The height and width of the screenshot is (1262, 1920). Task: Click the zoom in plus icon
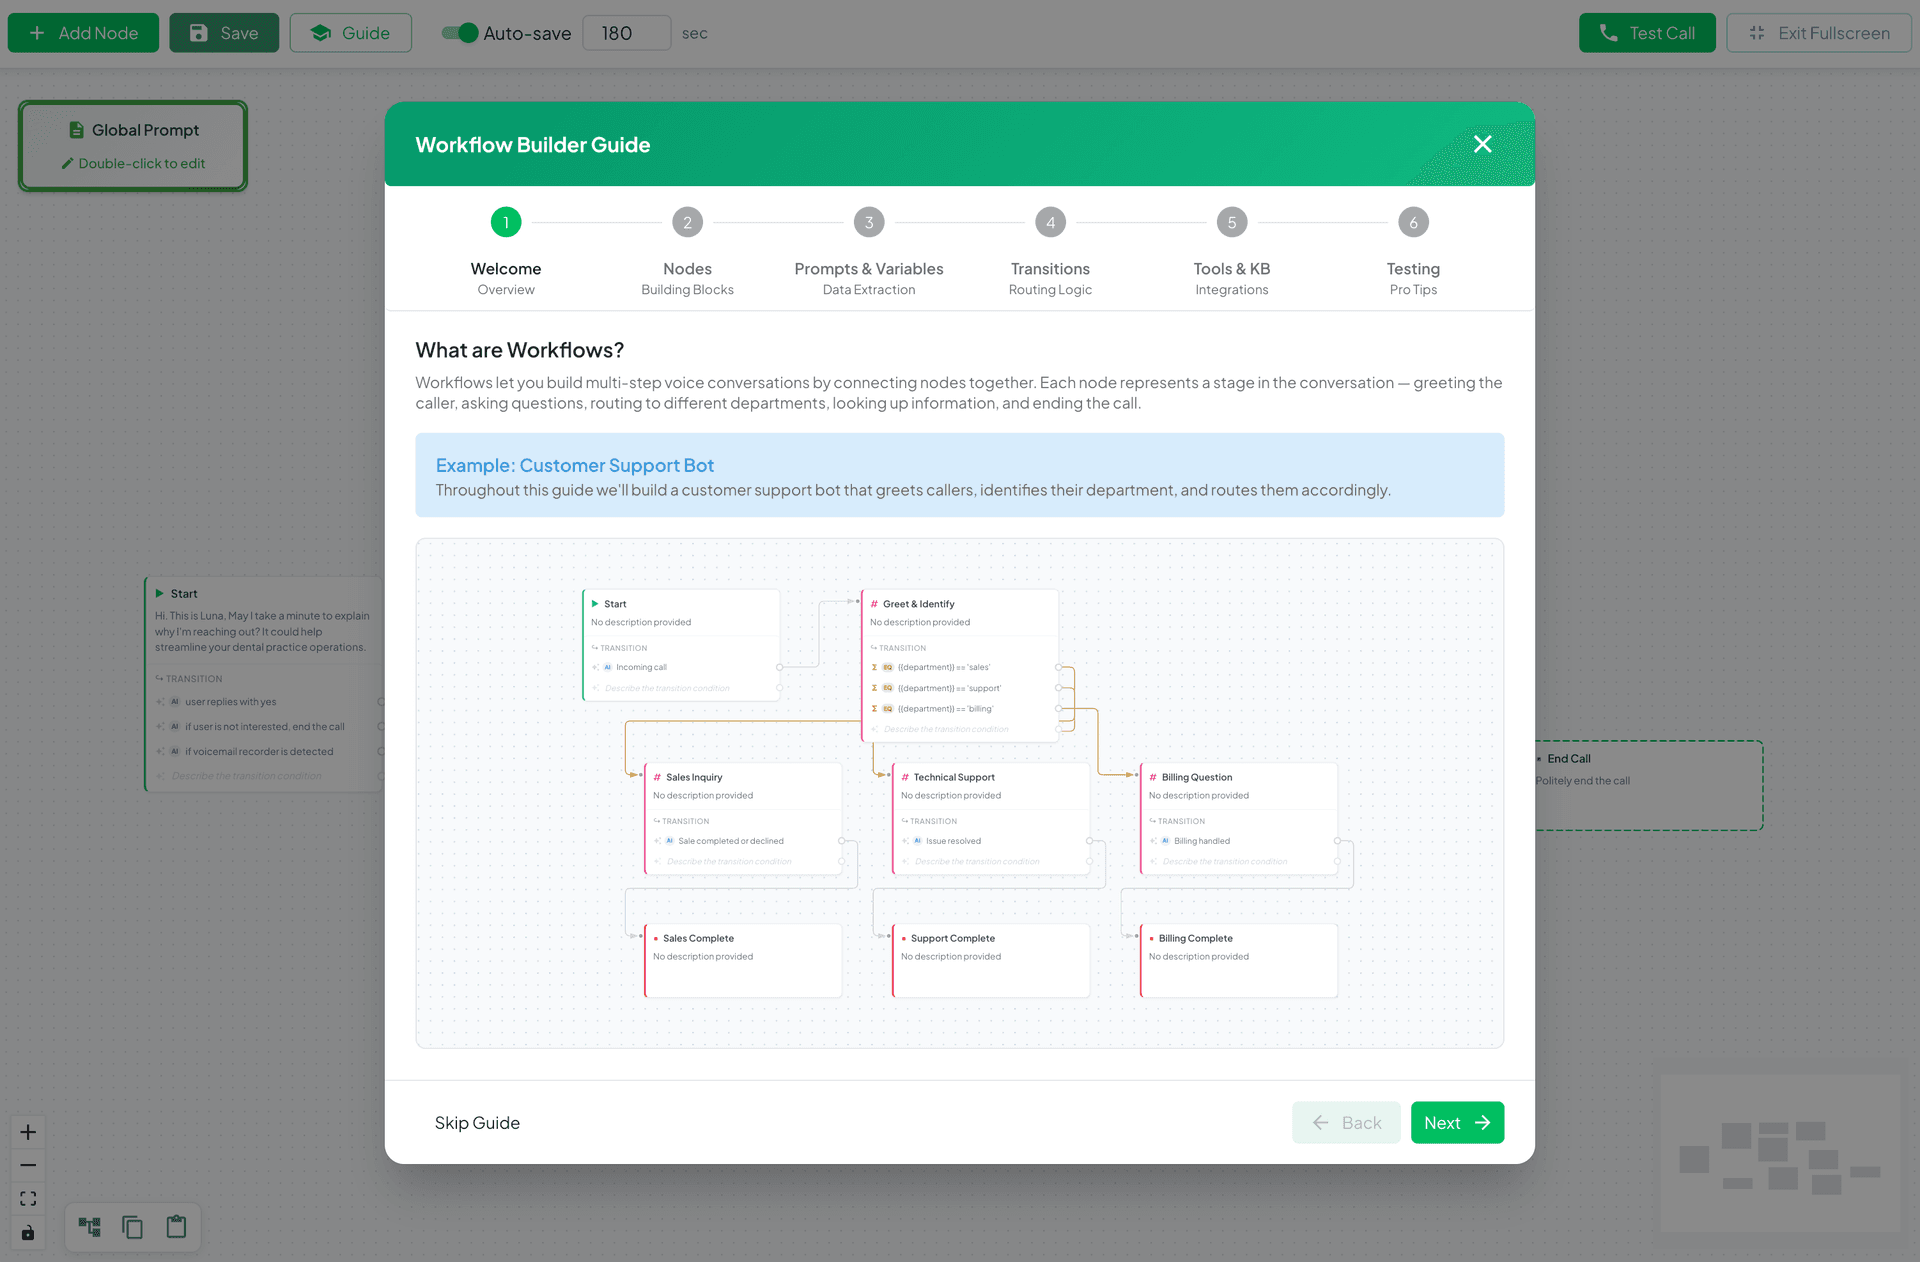[x=28, y=1132]
